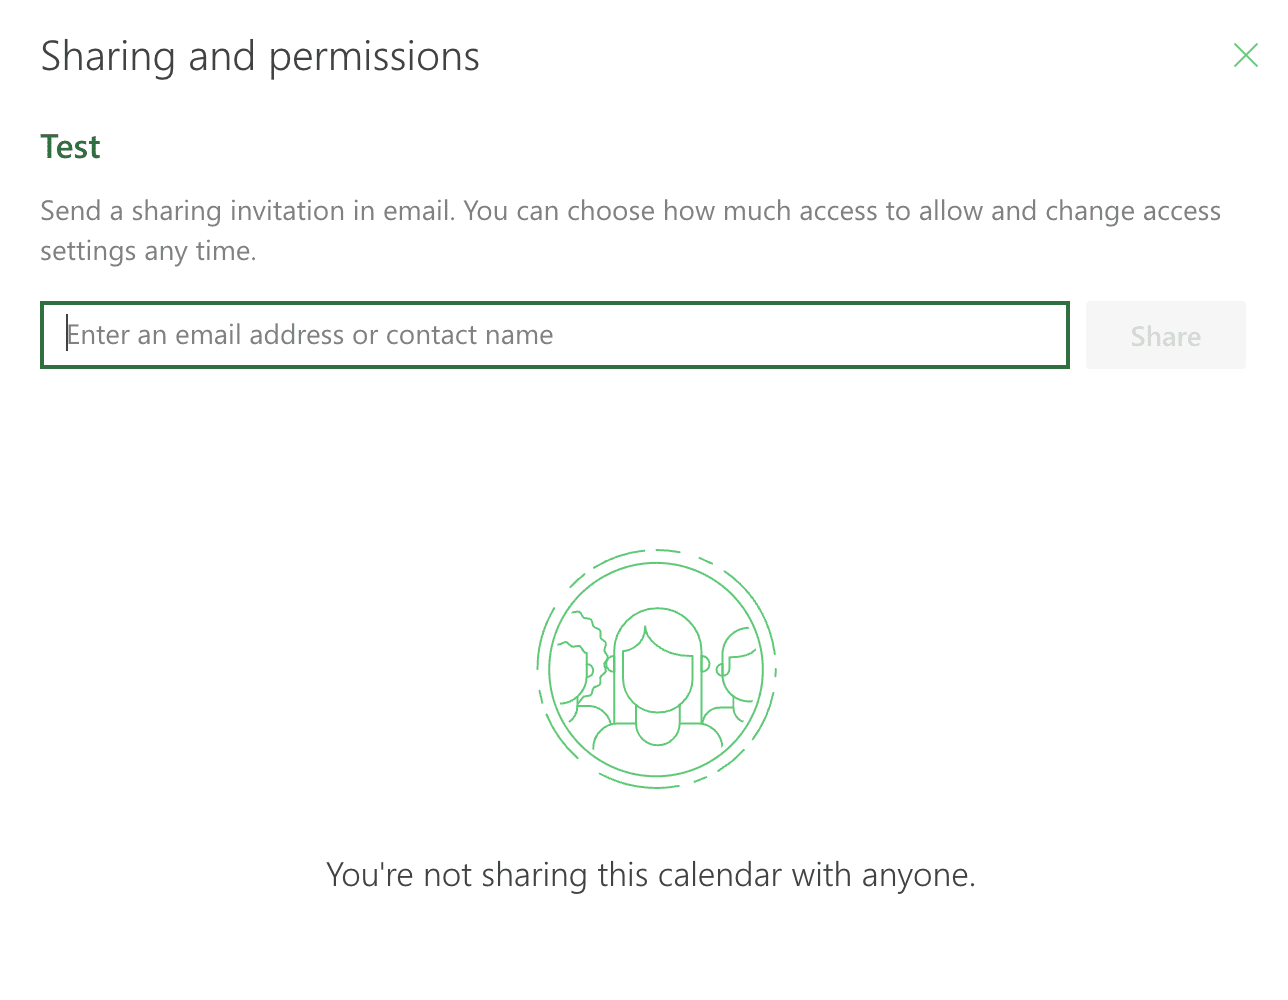
Task: Focus the email address or contact name field
Action: click(555, 335)
